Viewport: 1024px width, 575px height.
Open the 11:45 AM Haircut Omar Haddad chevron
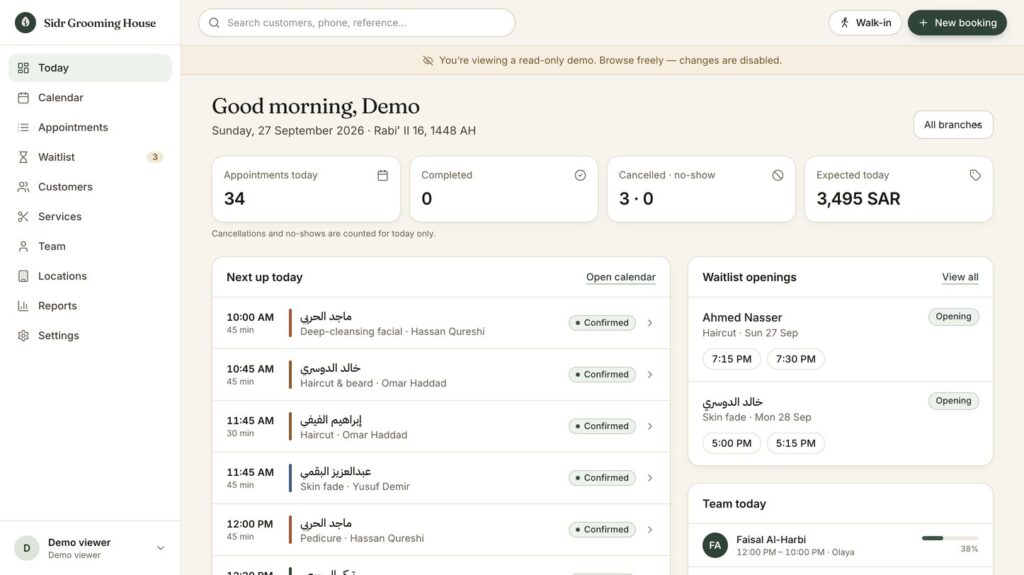point(650,426)
